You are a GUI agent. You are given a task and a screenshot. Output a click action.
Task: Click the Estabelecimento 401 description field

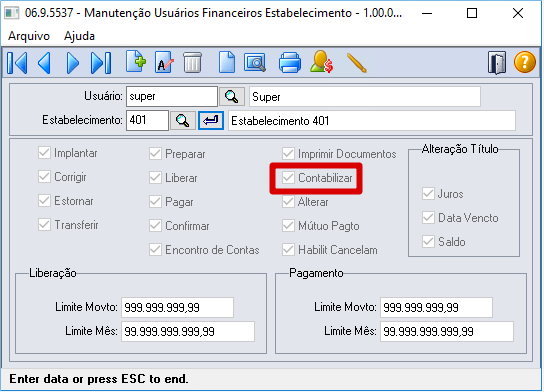372,121
